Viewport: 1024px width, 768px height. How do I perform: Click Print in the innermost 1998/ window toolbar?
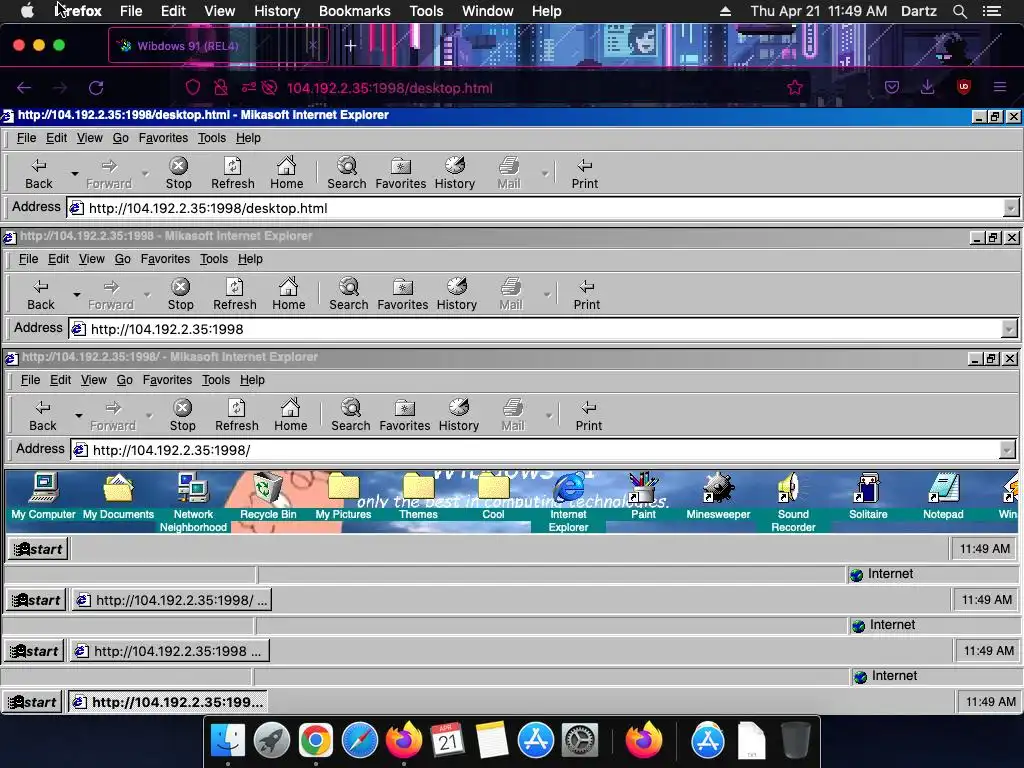click(588, 415)
